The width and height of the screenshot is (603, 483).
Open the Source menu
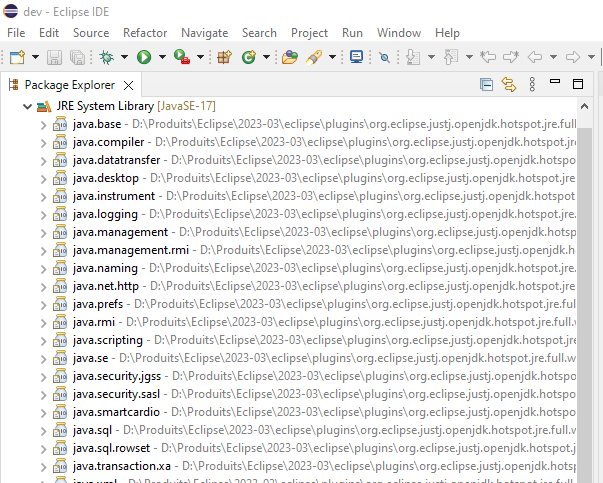coord(91,33)
